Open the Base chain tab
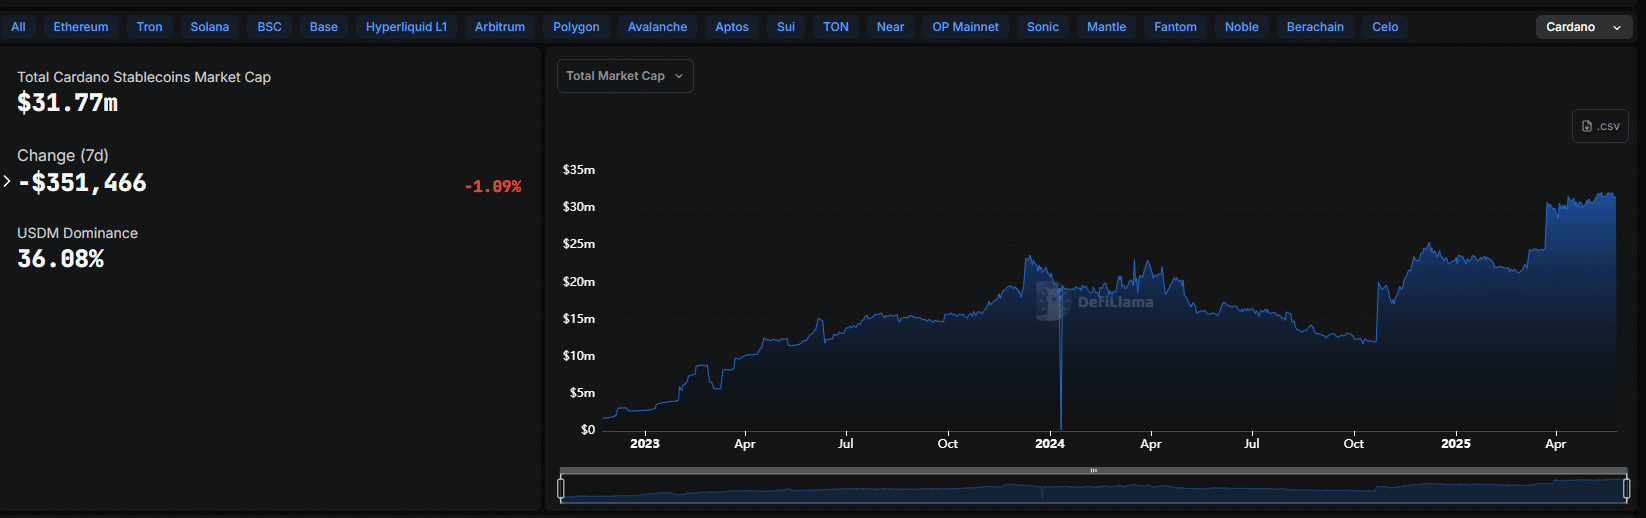 [324, 27]
